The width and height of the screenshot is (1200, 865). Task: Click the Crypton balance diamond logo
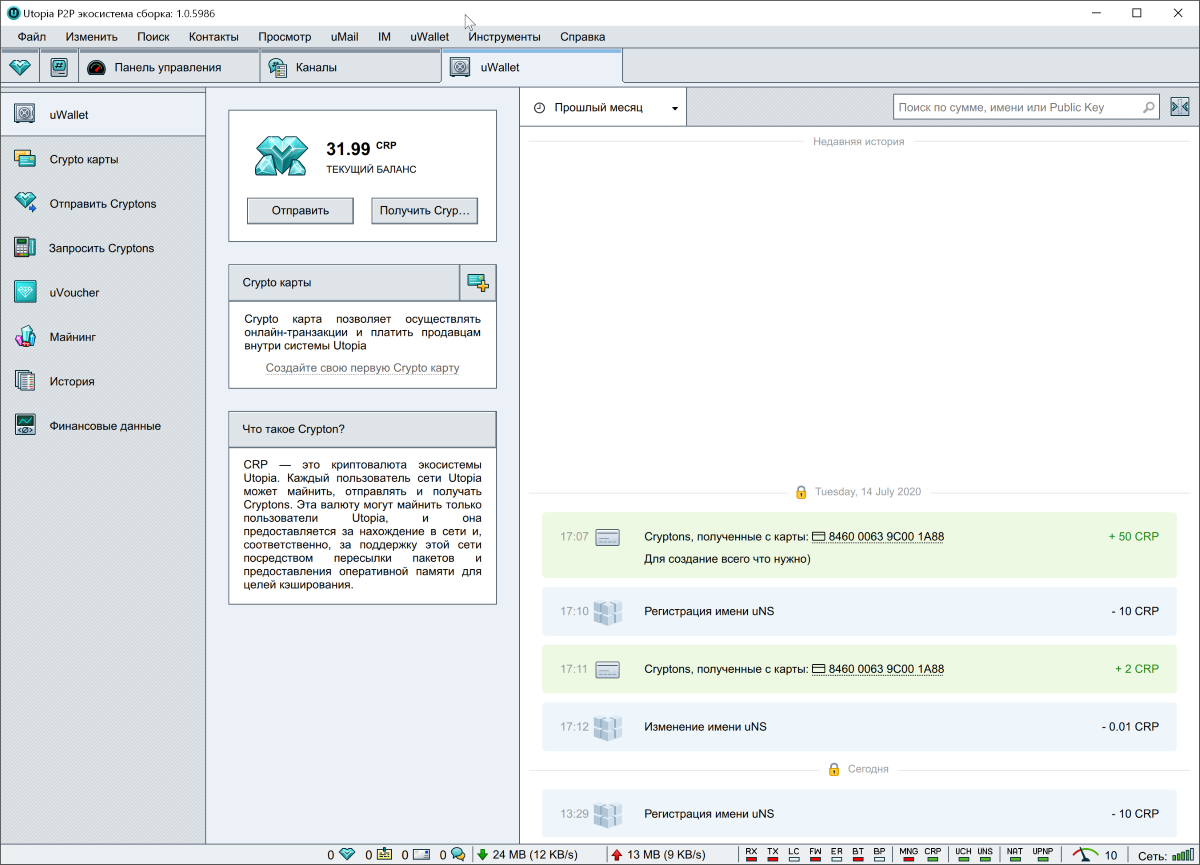click(x=281, y=155)
